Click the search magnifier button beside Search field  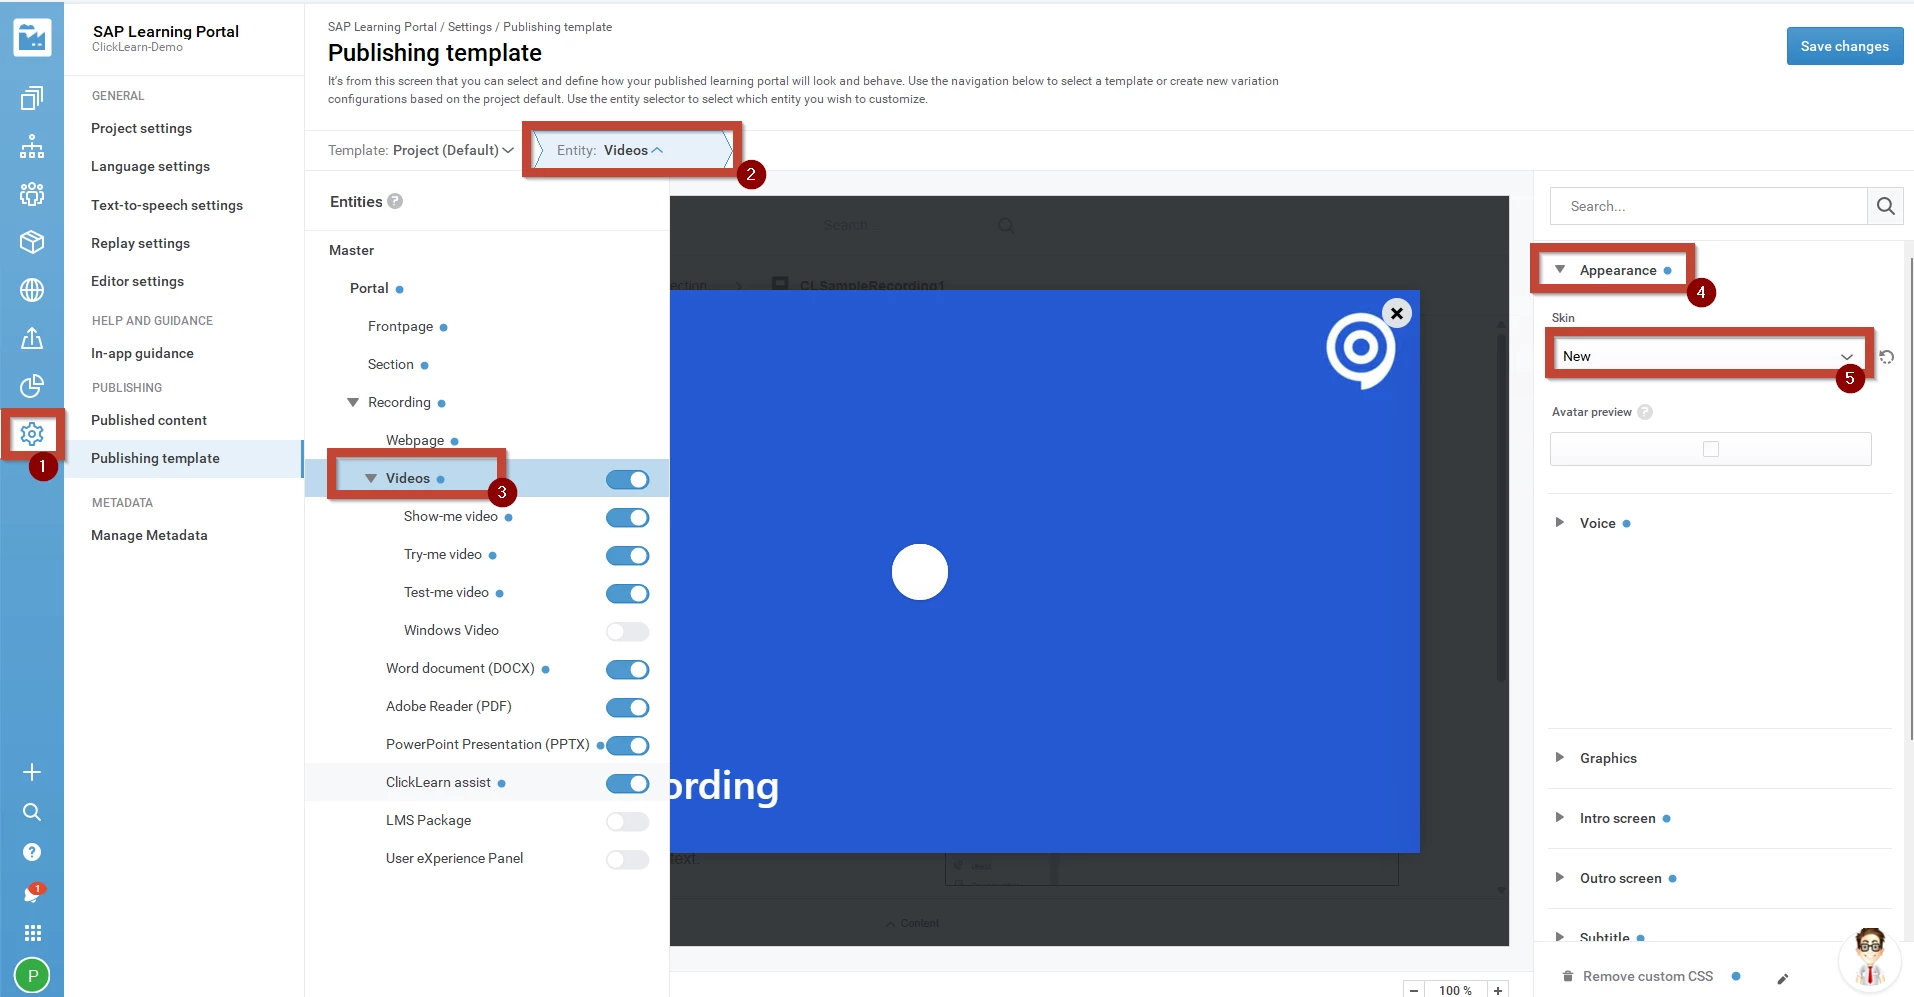coord(1885,206)
